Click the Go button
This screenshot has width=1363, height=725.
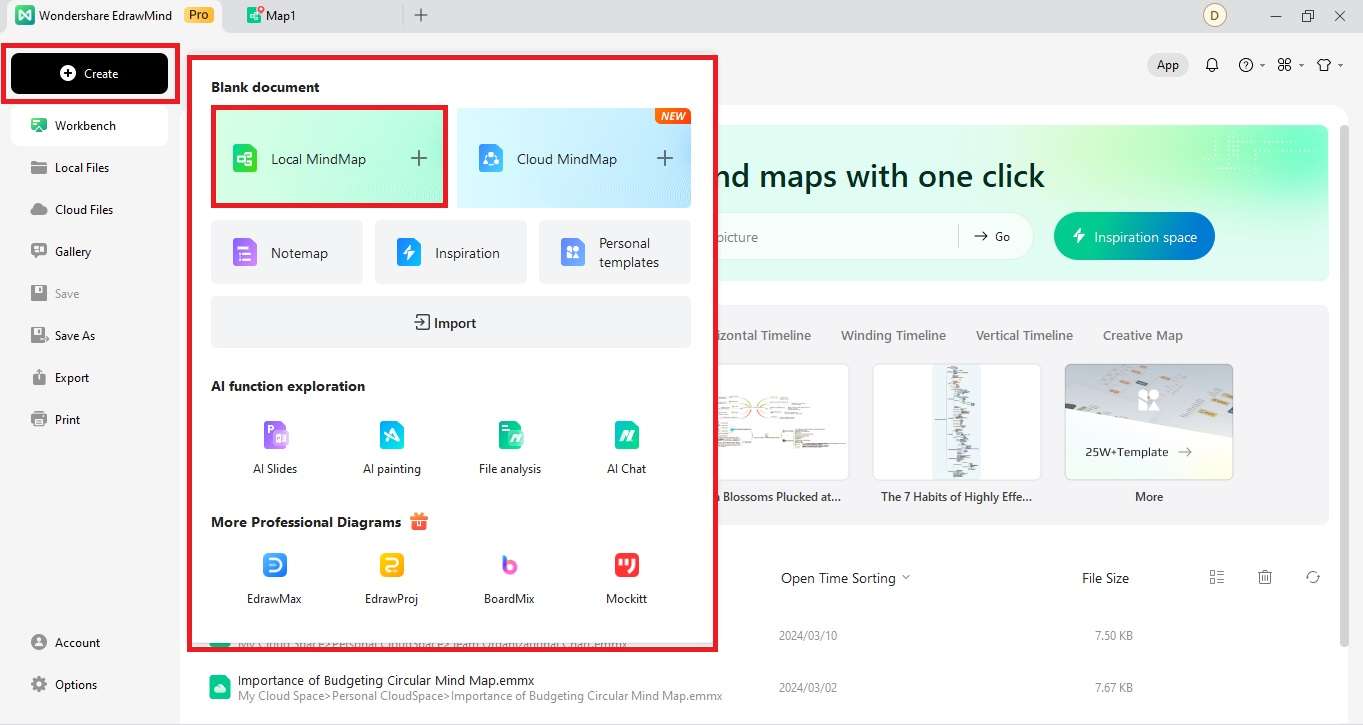tap(993, 237)
